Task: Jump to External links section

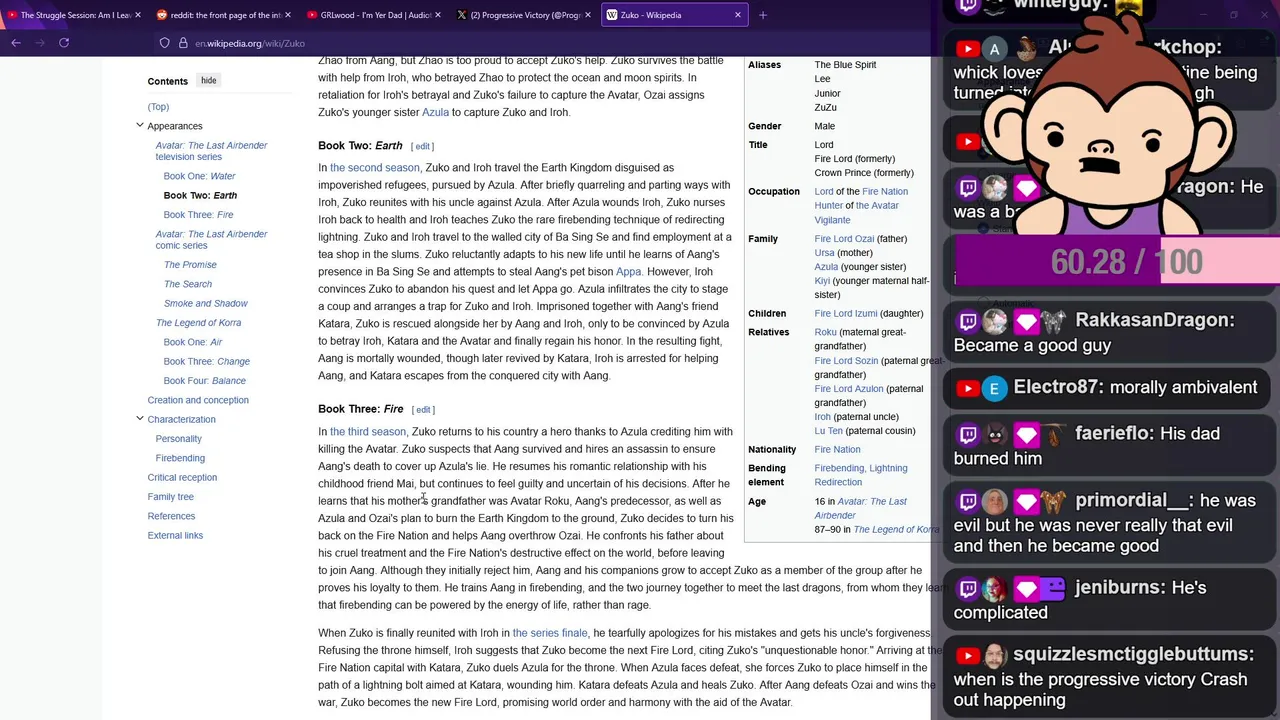Action: coord(175,535)
